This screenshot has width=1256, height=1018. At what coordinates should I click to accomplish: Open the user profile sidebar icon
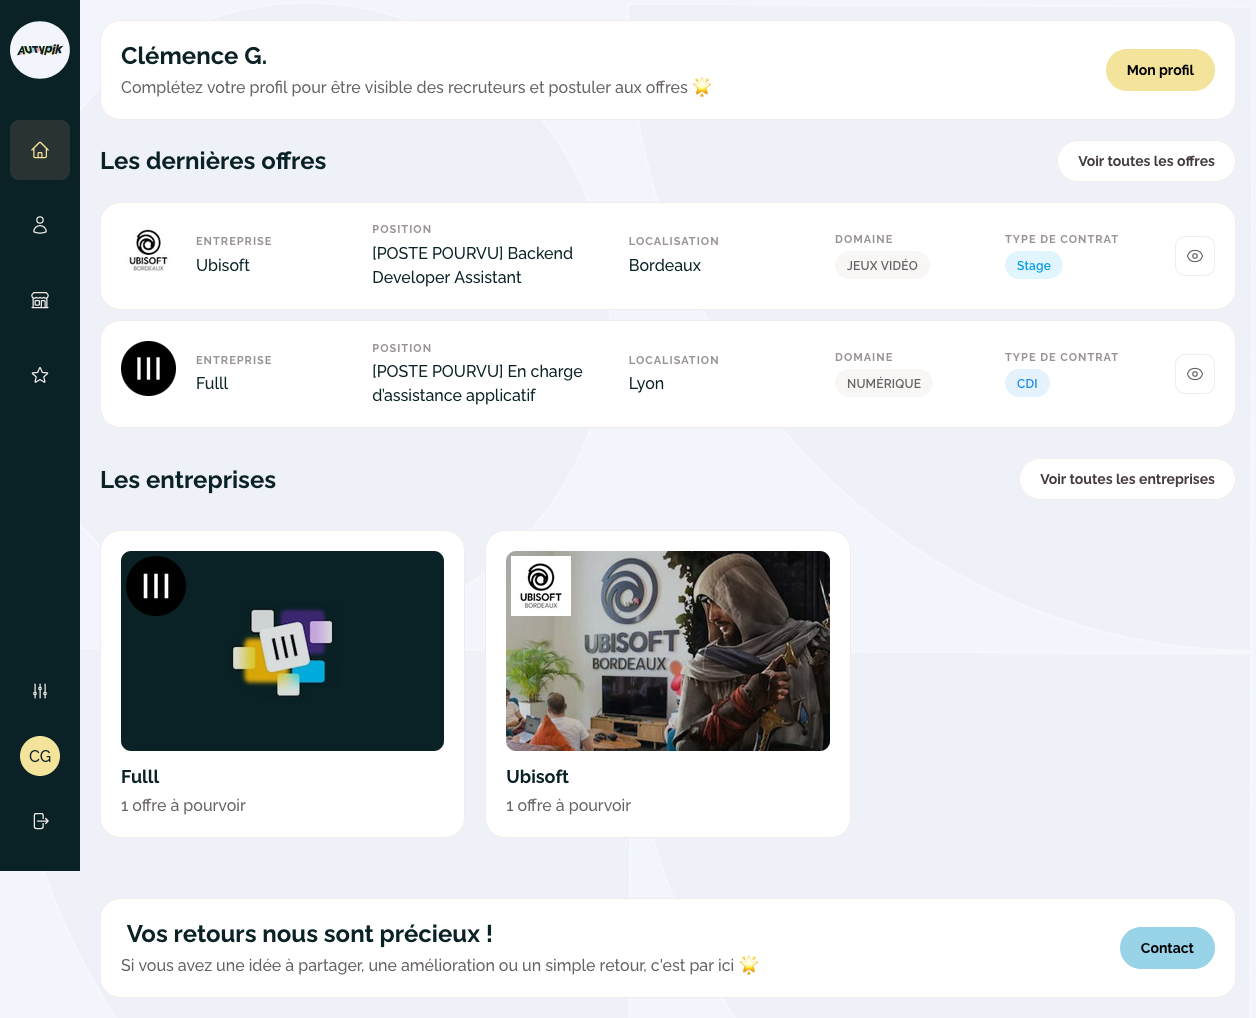coord(40,225)
